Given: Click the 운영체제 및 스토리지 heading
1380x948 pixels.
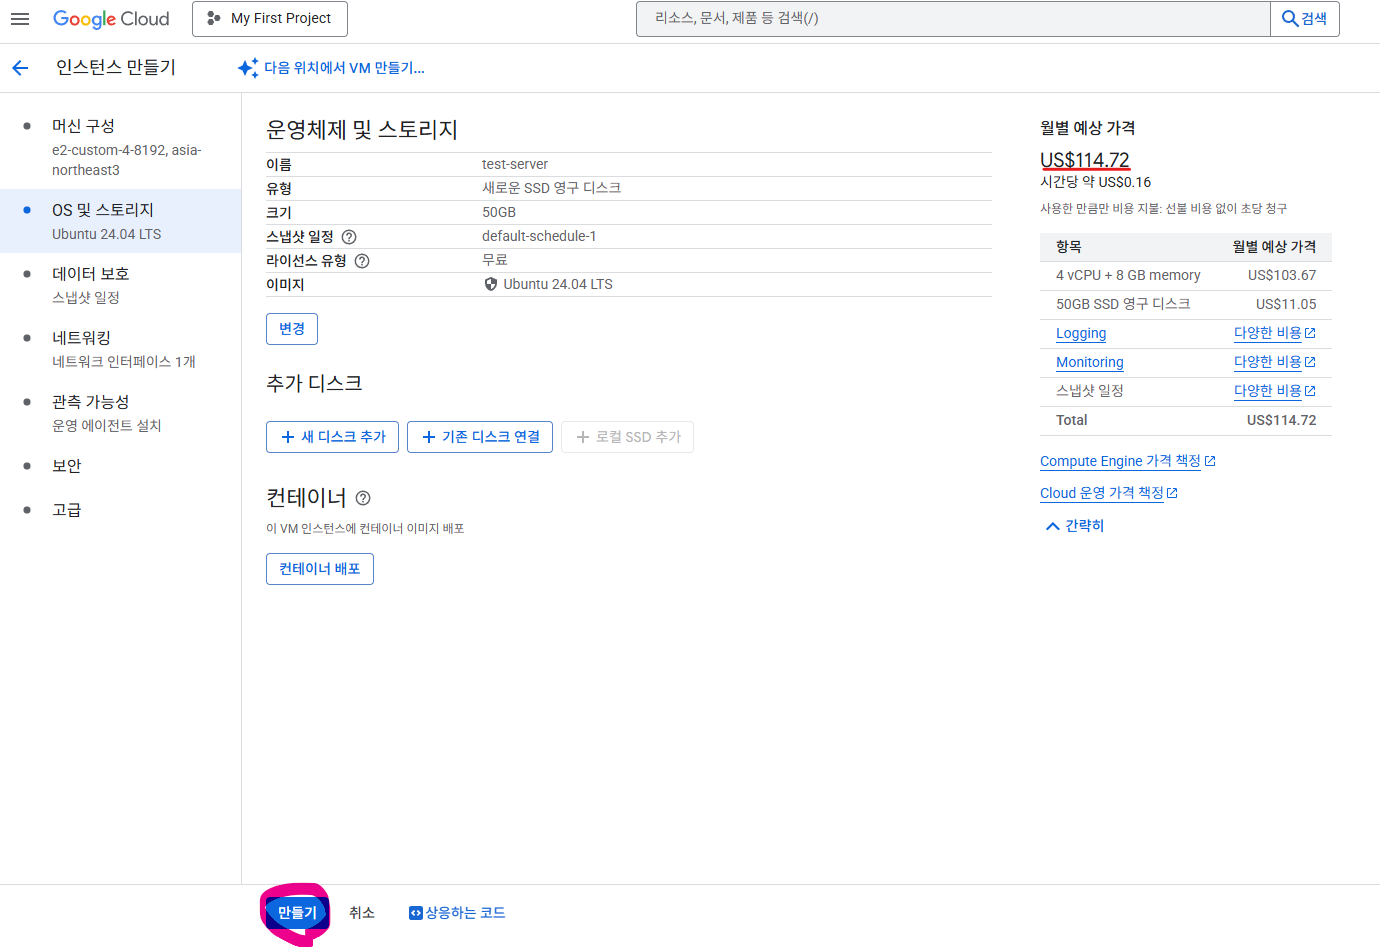Looking at the screenshot, I should pyautogui.click(x=362, y=130).
